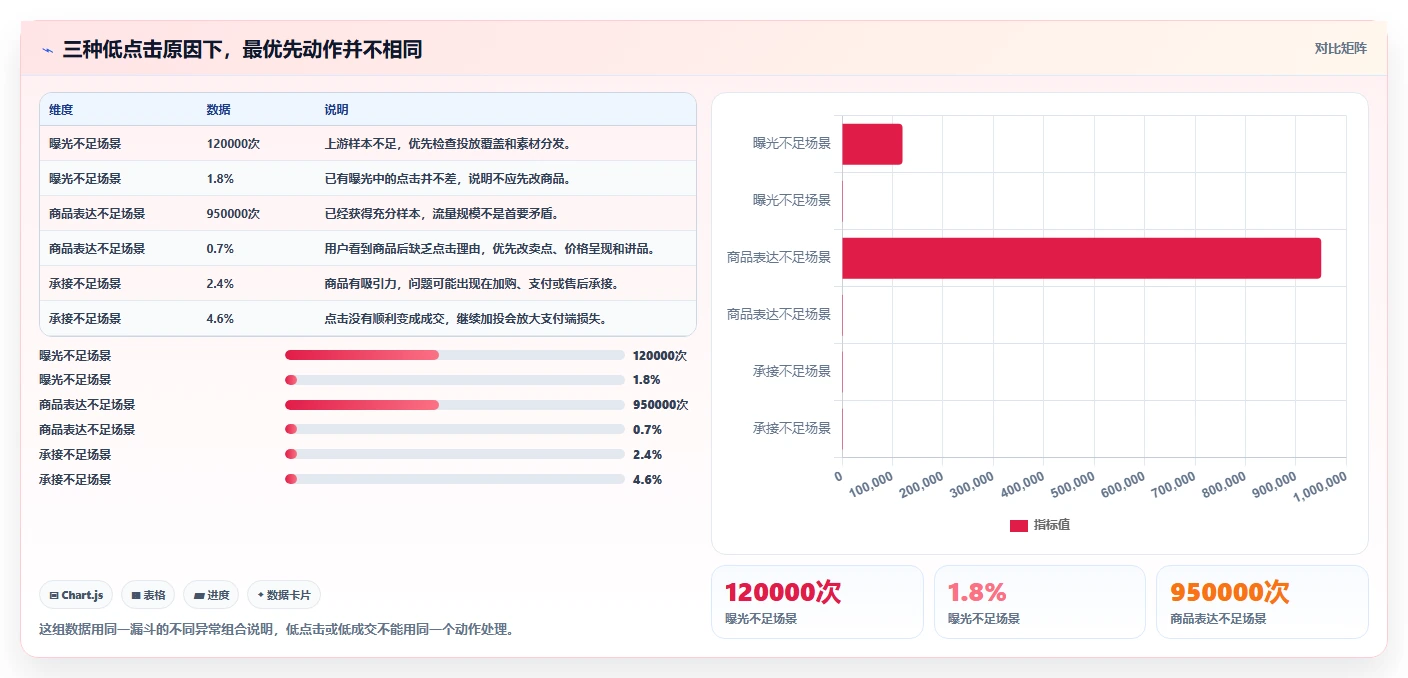Image resolution: width=1408 pixels, height=678 pixels.
Task: Select the 表格 chip
Action: 148,595
